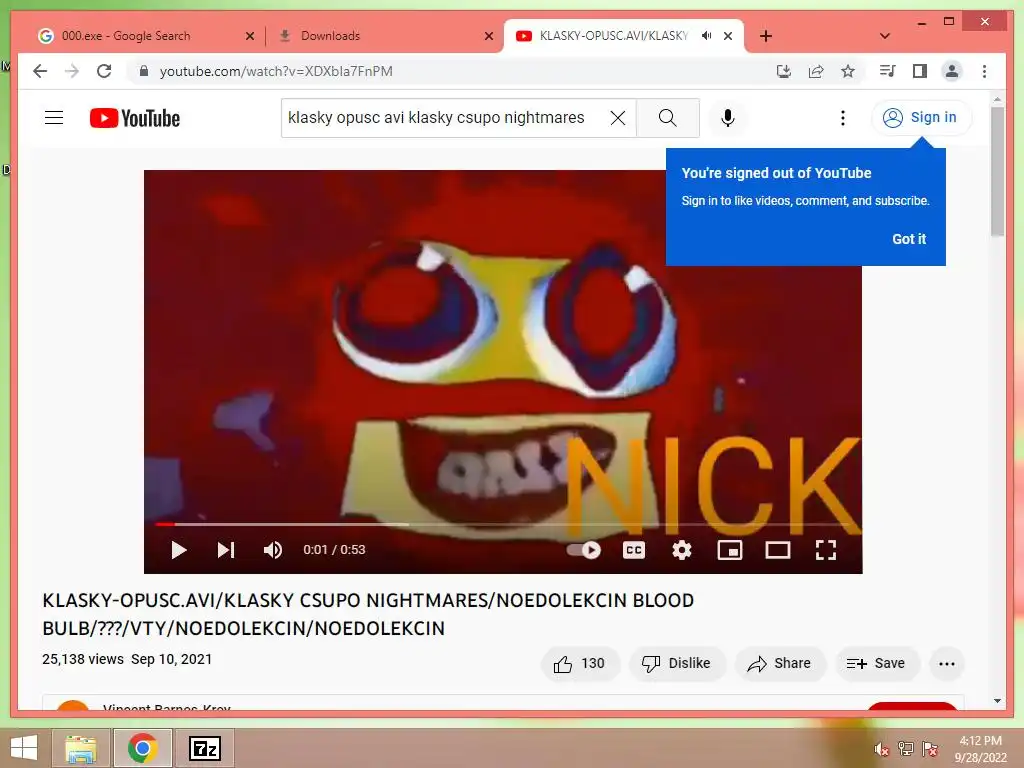Open a new Chrome tab
The height and width of the screenshot is (768, 1024).
click(x=765, y=36)
